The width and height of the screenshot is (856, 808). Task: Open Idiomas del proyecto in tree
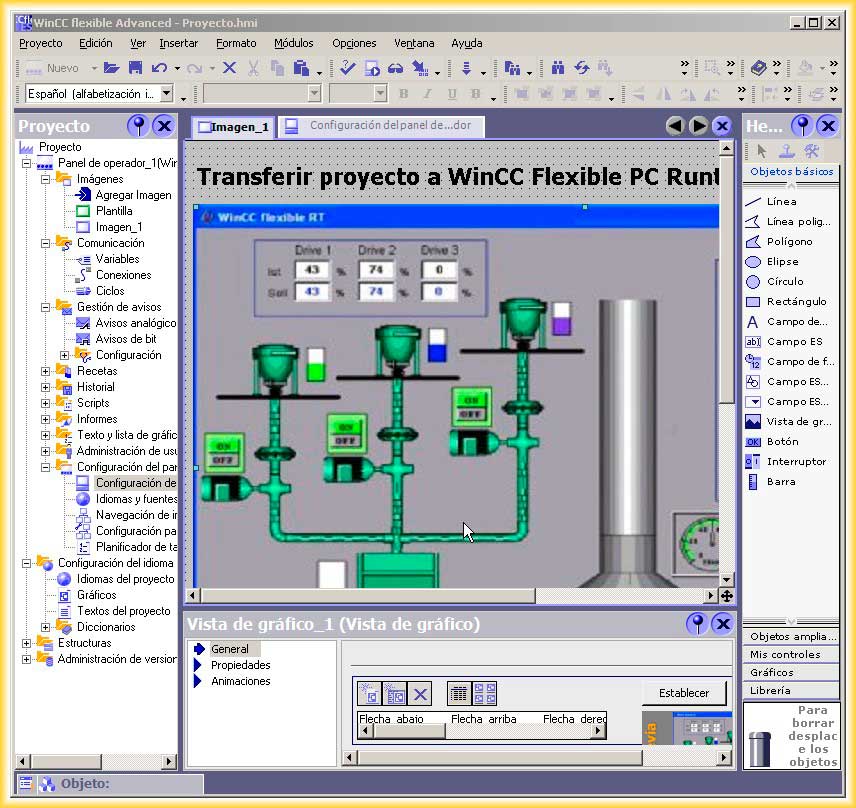(x=125, y=579)
